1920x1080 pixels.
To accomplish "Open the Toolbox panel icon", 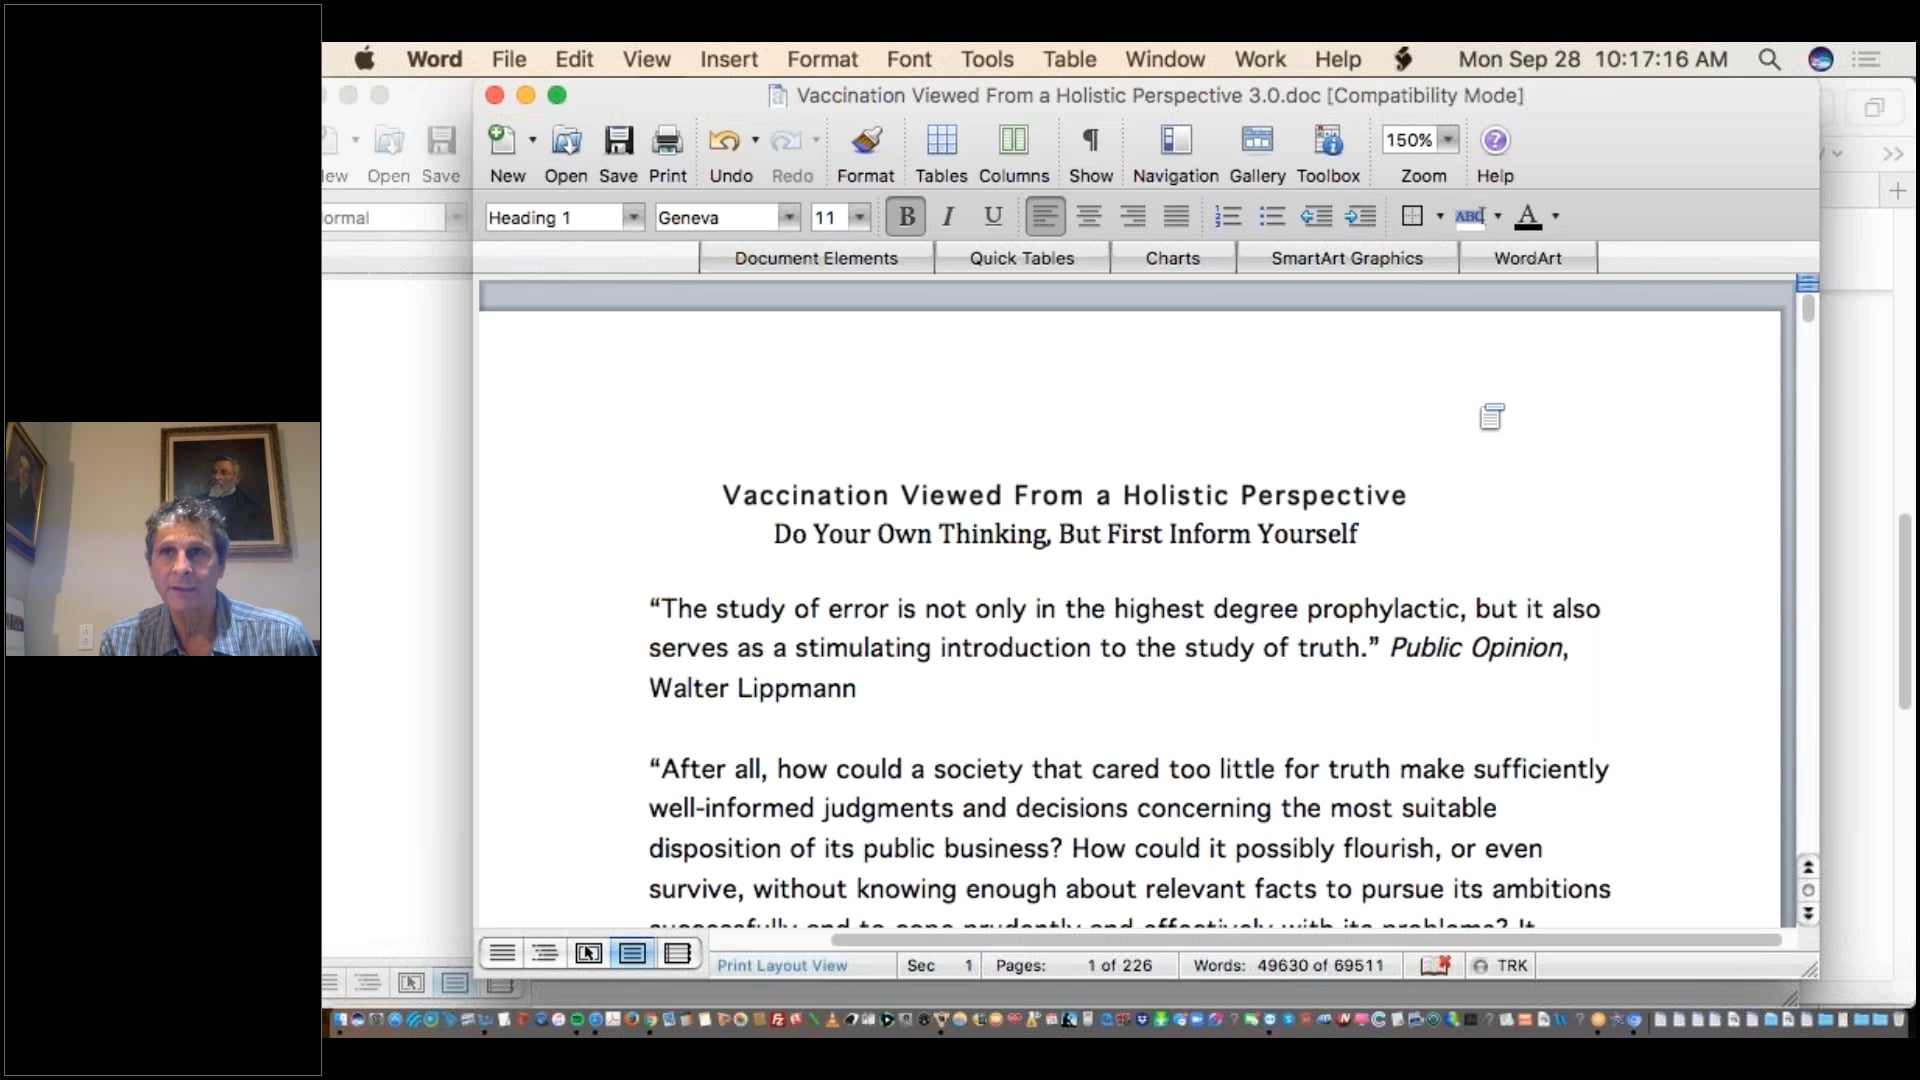I will coord(1328,141).
